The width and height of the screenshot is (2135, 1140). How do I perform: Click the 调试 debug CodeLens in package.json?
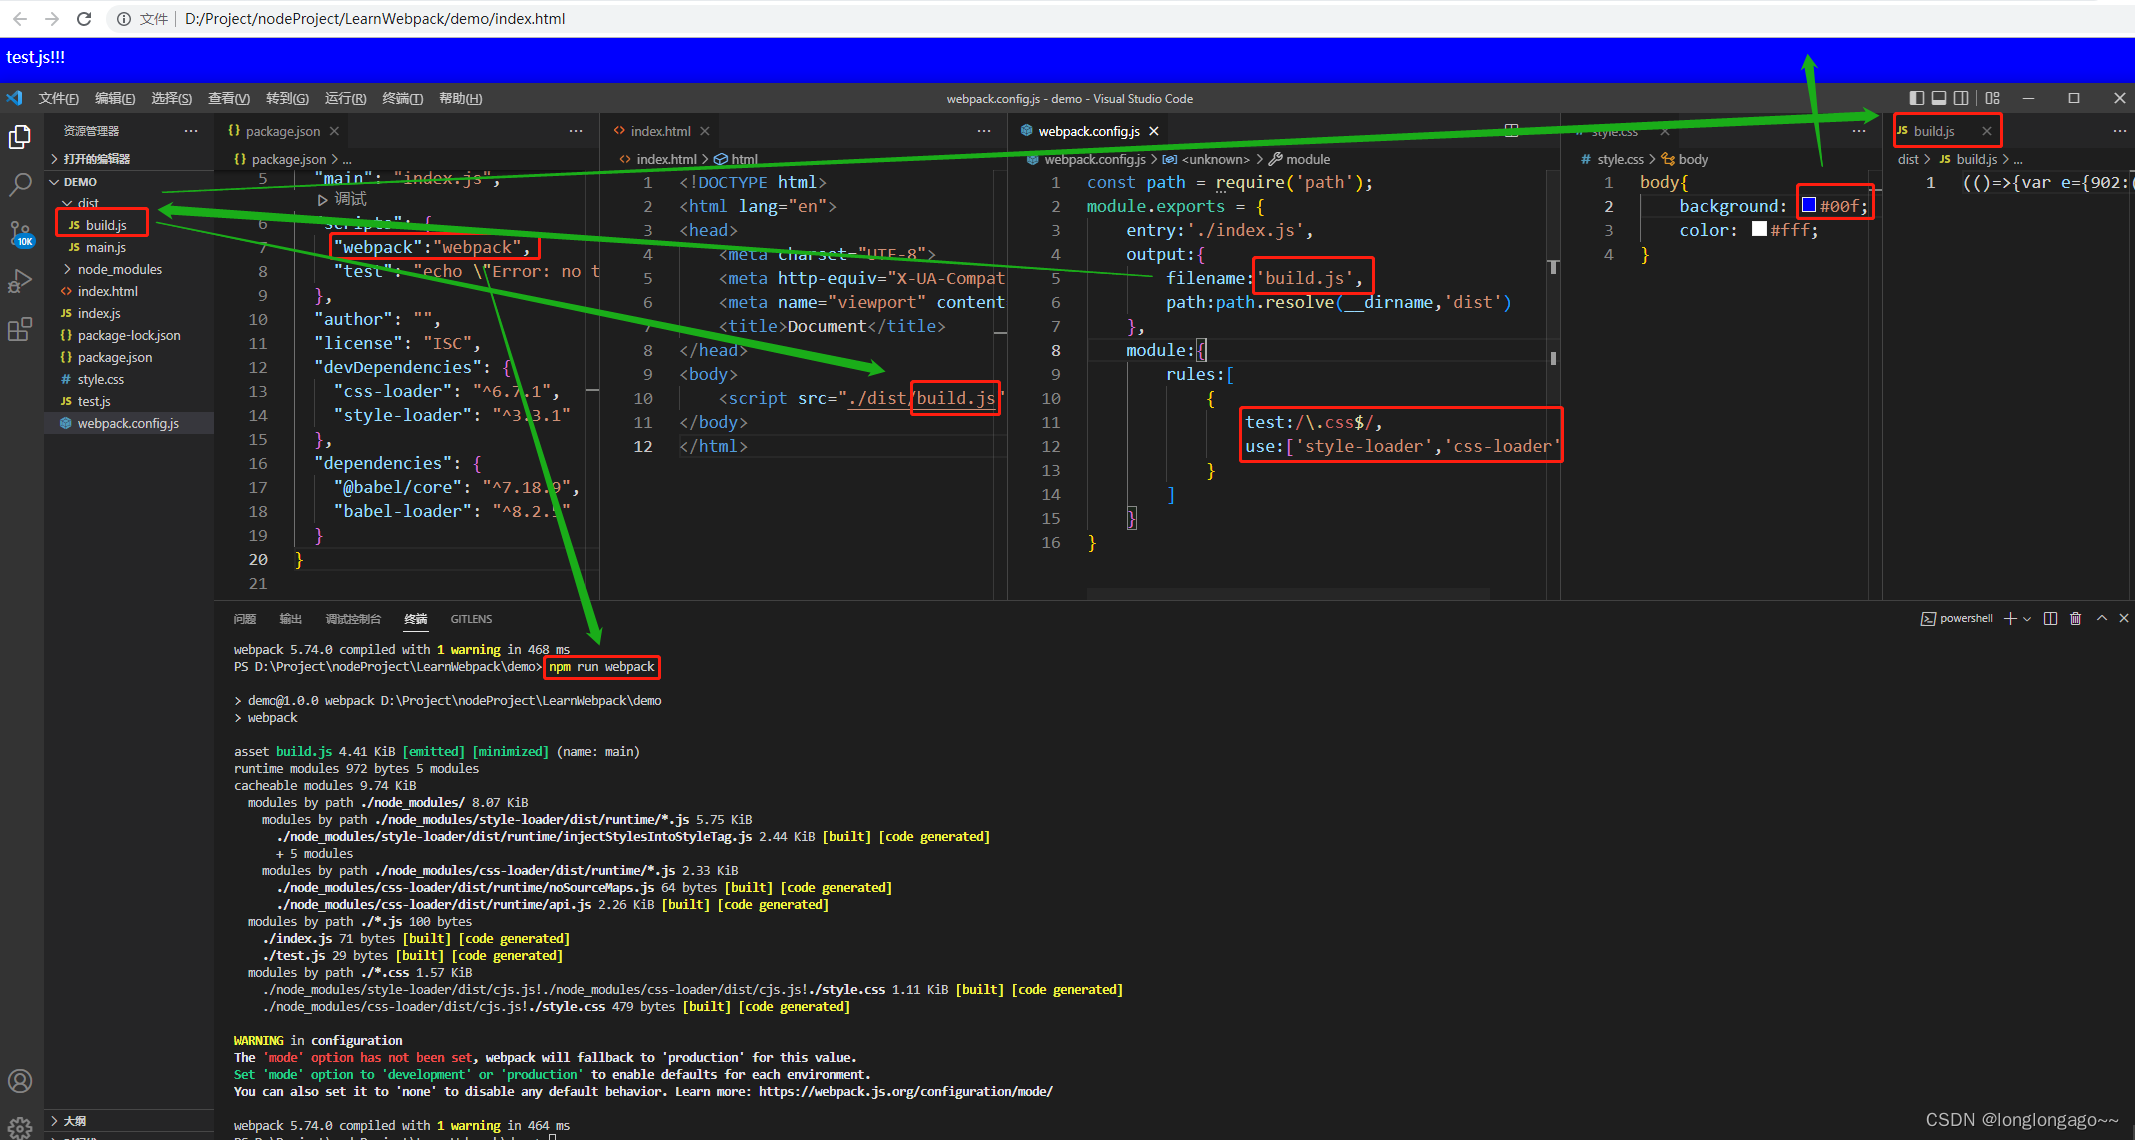click(x=343, y=199)
